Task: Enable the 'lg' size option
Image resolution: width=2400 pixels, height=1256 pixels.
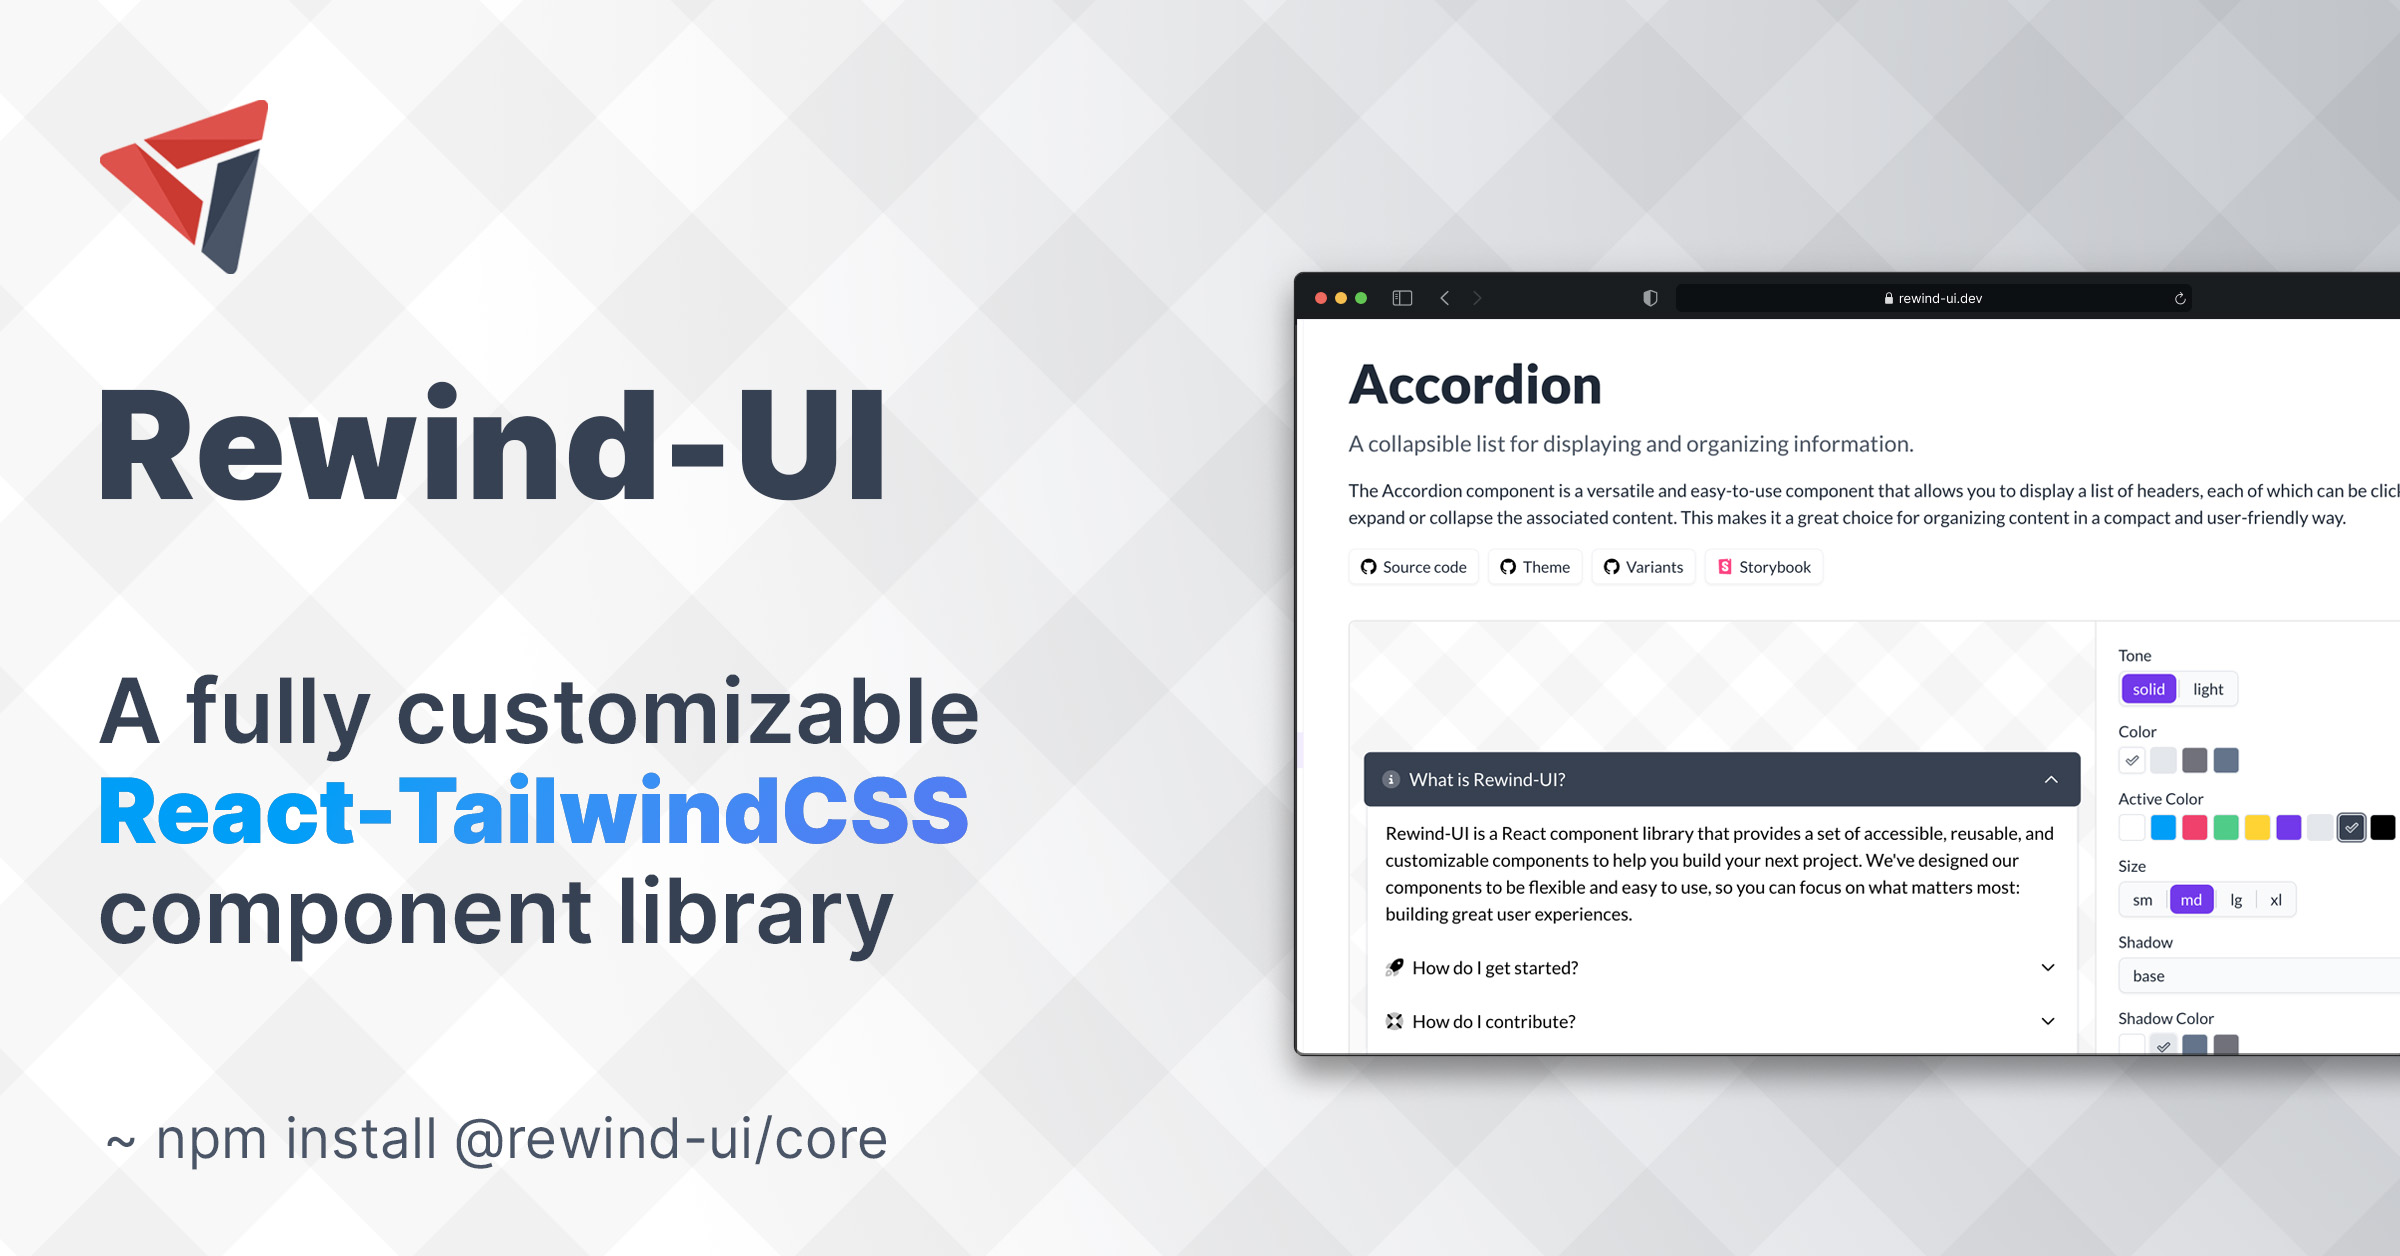Action: click(2237, 899)
